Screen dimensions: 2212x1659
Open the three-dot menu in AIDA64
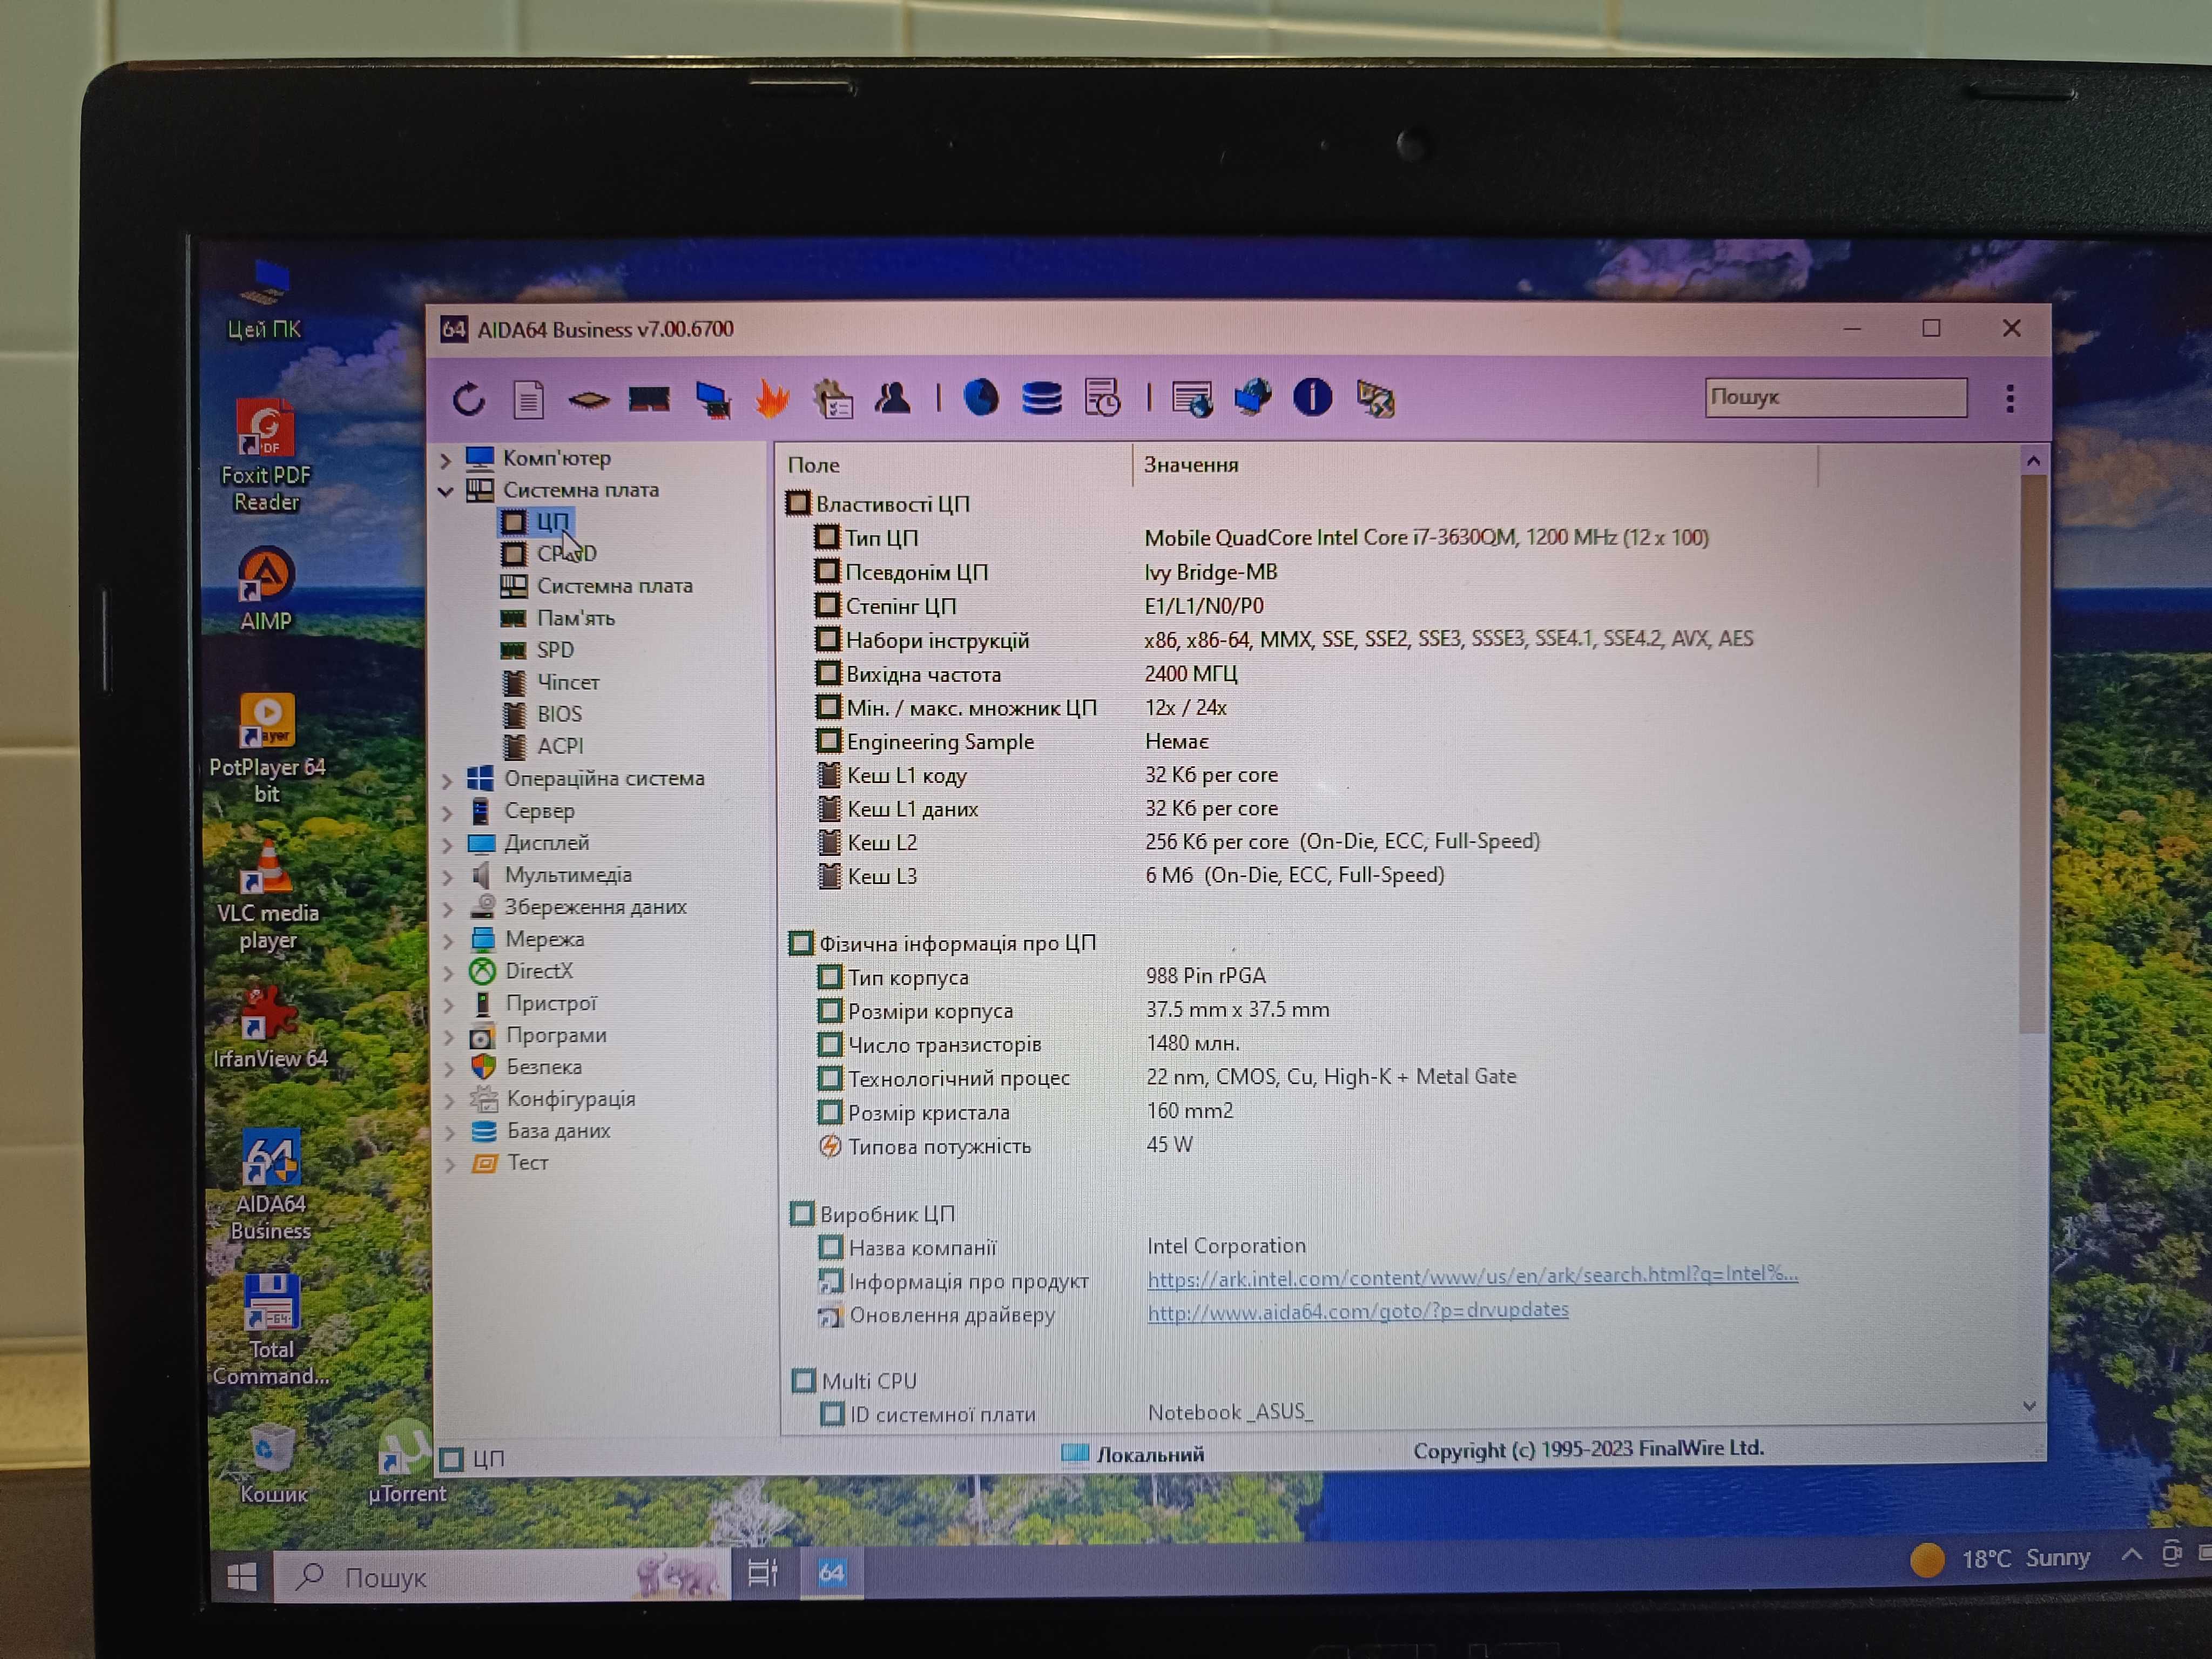[2010, 399]
